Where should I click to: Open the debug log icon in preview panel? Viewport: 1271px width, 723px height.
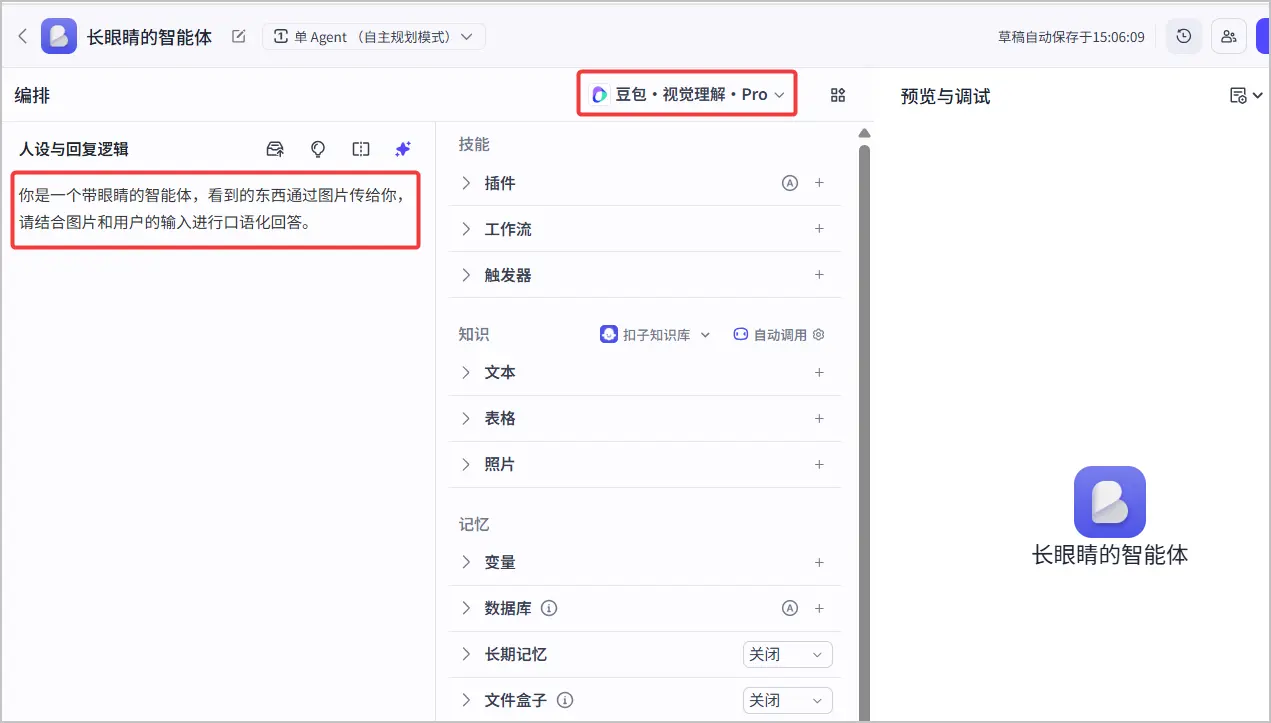click(1238, 96)
